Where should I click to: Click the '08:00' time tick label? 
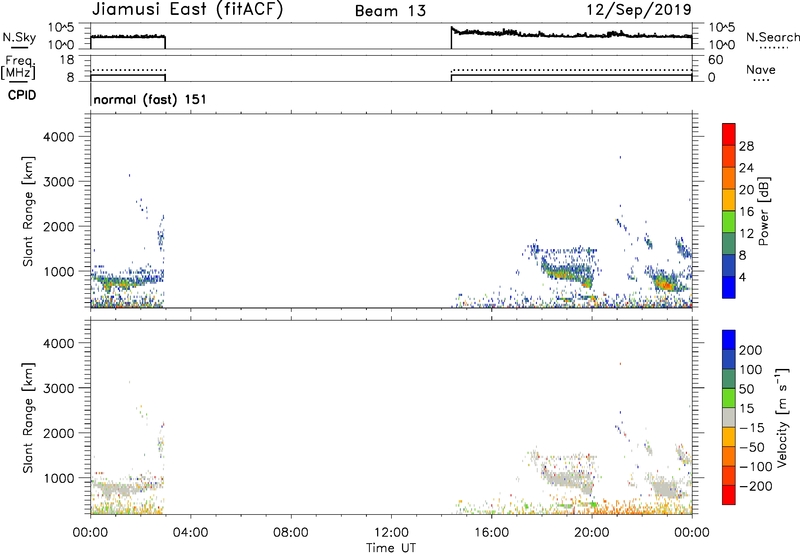point(291,533)
